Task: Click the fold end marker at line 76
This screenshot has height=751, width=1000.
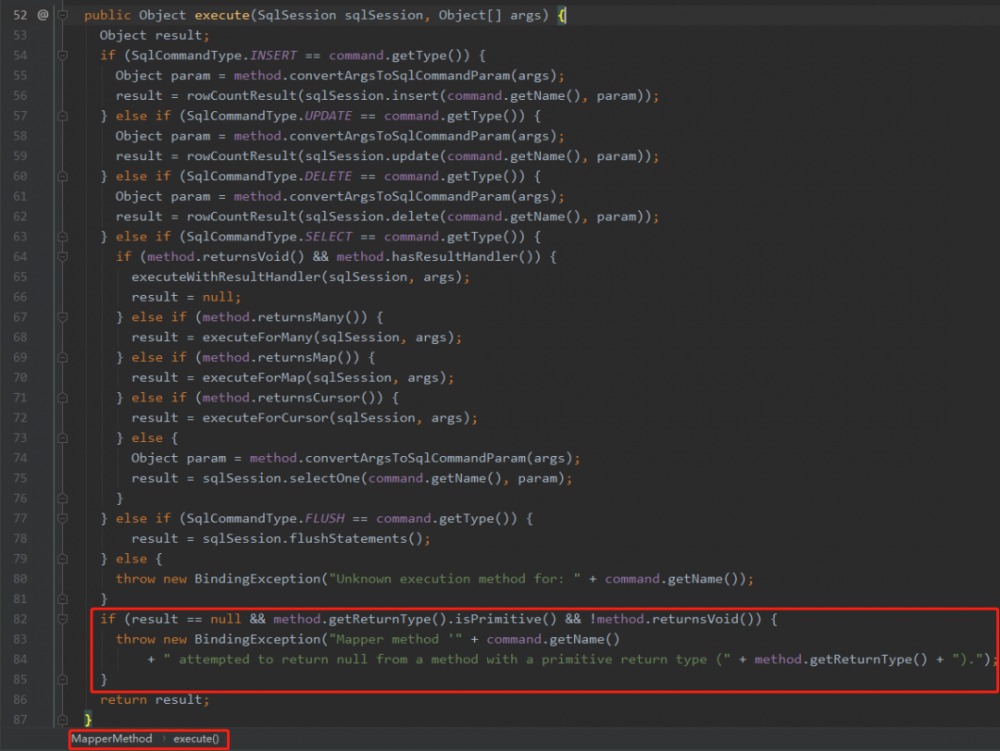Action: [x=62, y=499]
